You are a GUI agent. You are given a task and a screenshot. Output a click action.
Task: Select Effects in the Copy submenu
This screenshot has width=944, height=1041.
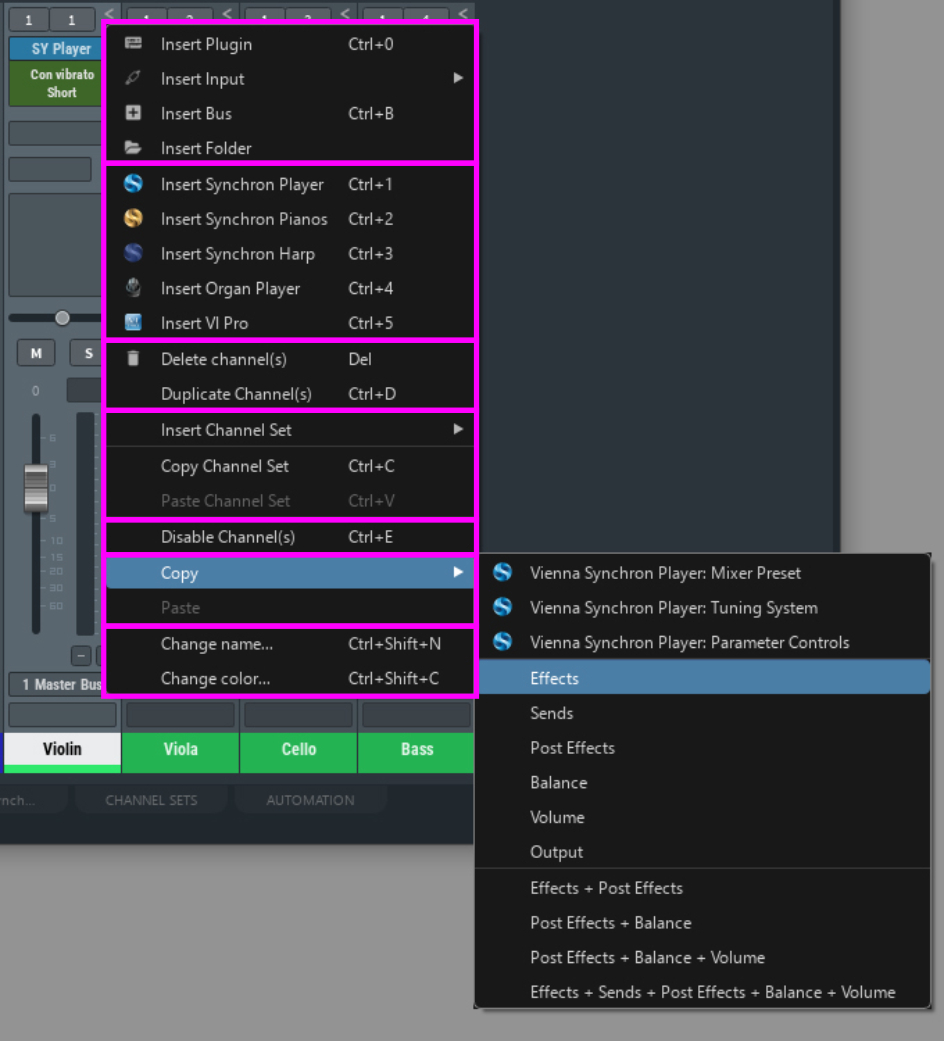[x=554, y=678]
